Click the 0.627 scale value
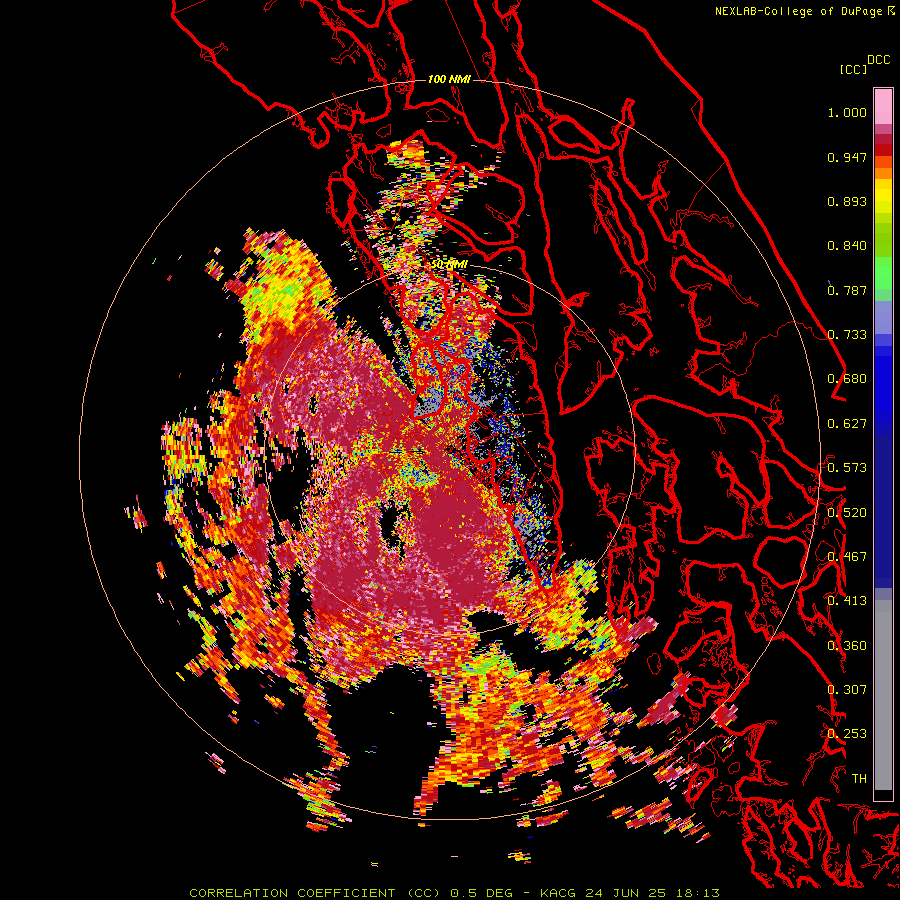 click(847, 424)
